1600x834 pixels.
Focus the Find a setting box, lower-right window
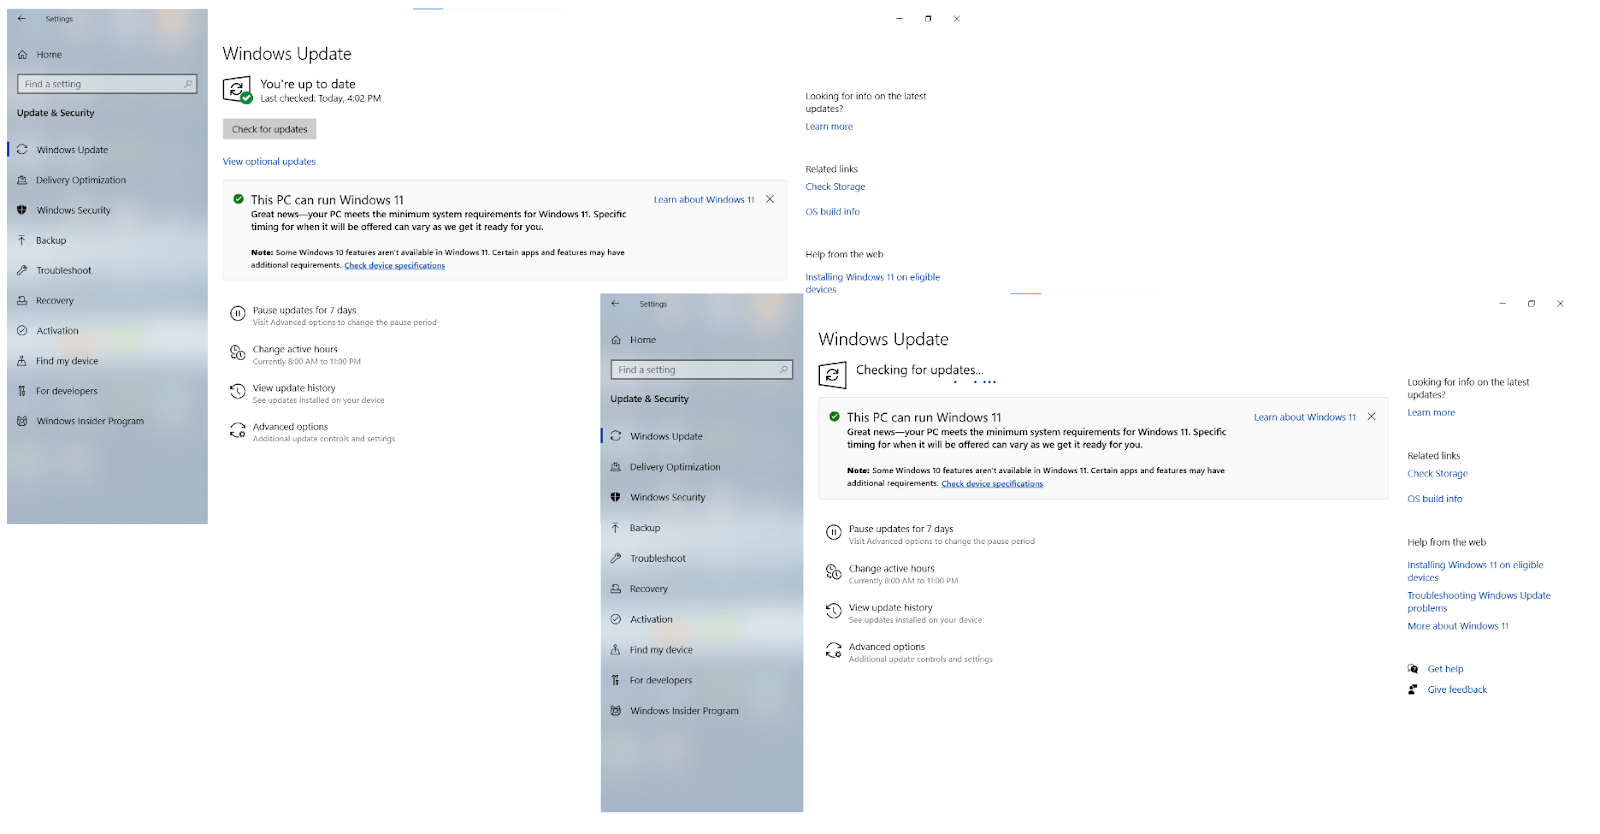[x=702, y=370]
